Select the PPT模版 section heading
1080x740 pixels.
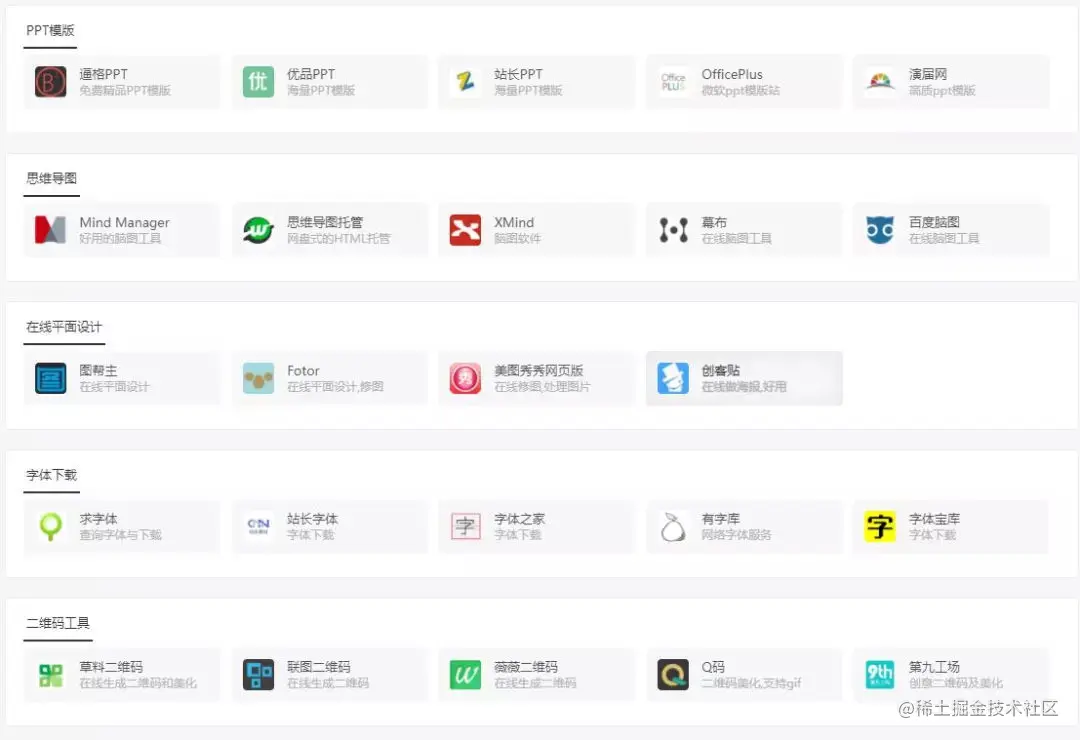tap(50, 30)
